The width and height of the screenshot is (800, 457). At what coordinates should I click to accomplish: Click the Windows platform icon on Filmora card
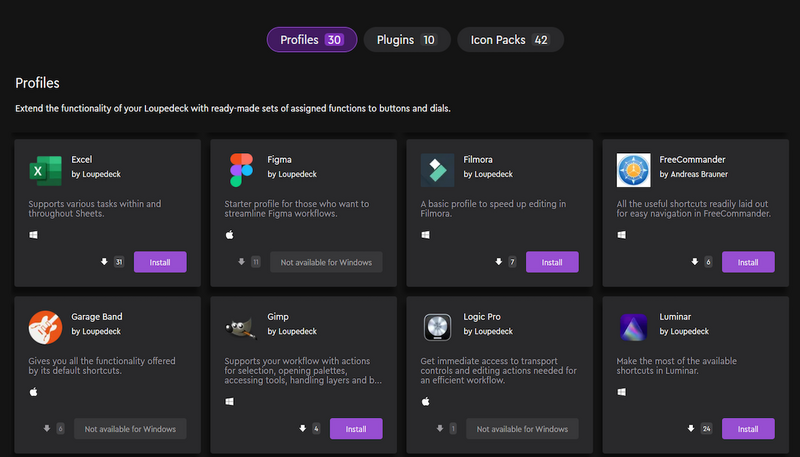coord(426,235)
